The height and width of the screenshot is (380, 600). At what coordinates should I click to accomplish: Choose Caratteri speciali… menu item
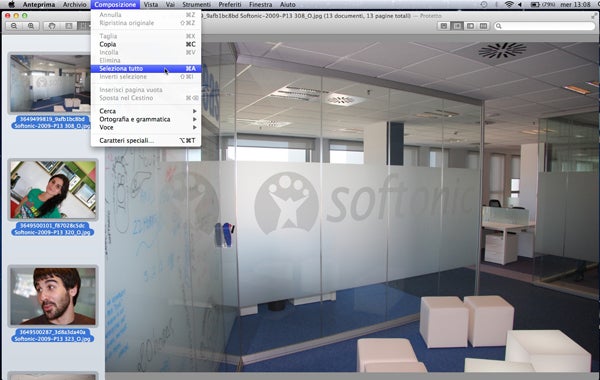click(146, 140)
